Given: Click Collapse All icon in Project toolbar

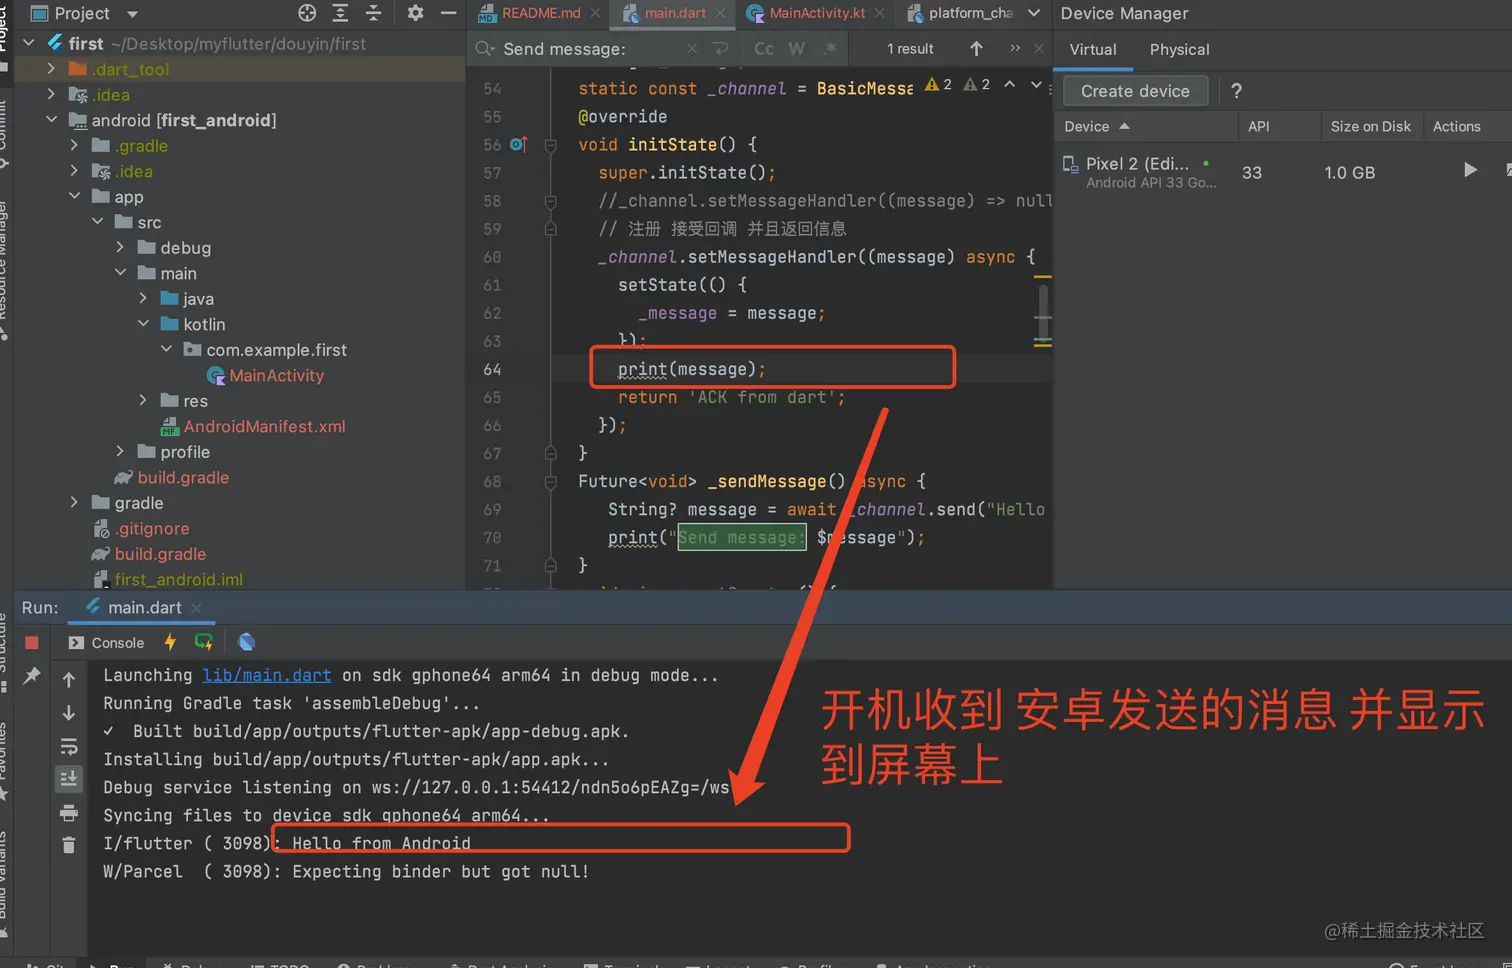Looking at the screenshot, I should click(373, 13).
